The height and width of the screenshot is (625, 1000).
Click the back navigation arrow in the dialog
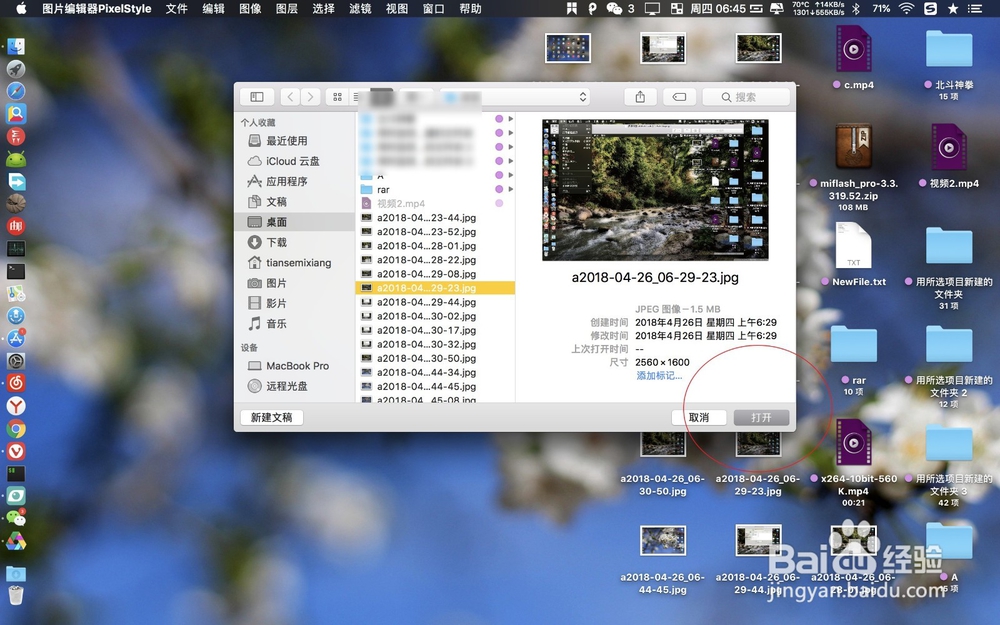291,97
